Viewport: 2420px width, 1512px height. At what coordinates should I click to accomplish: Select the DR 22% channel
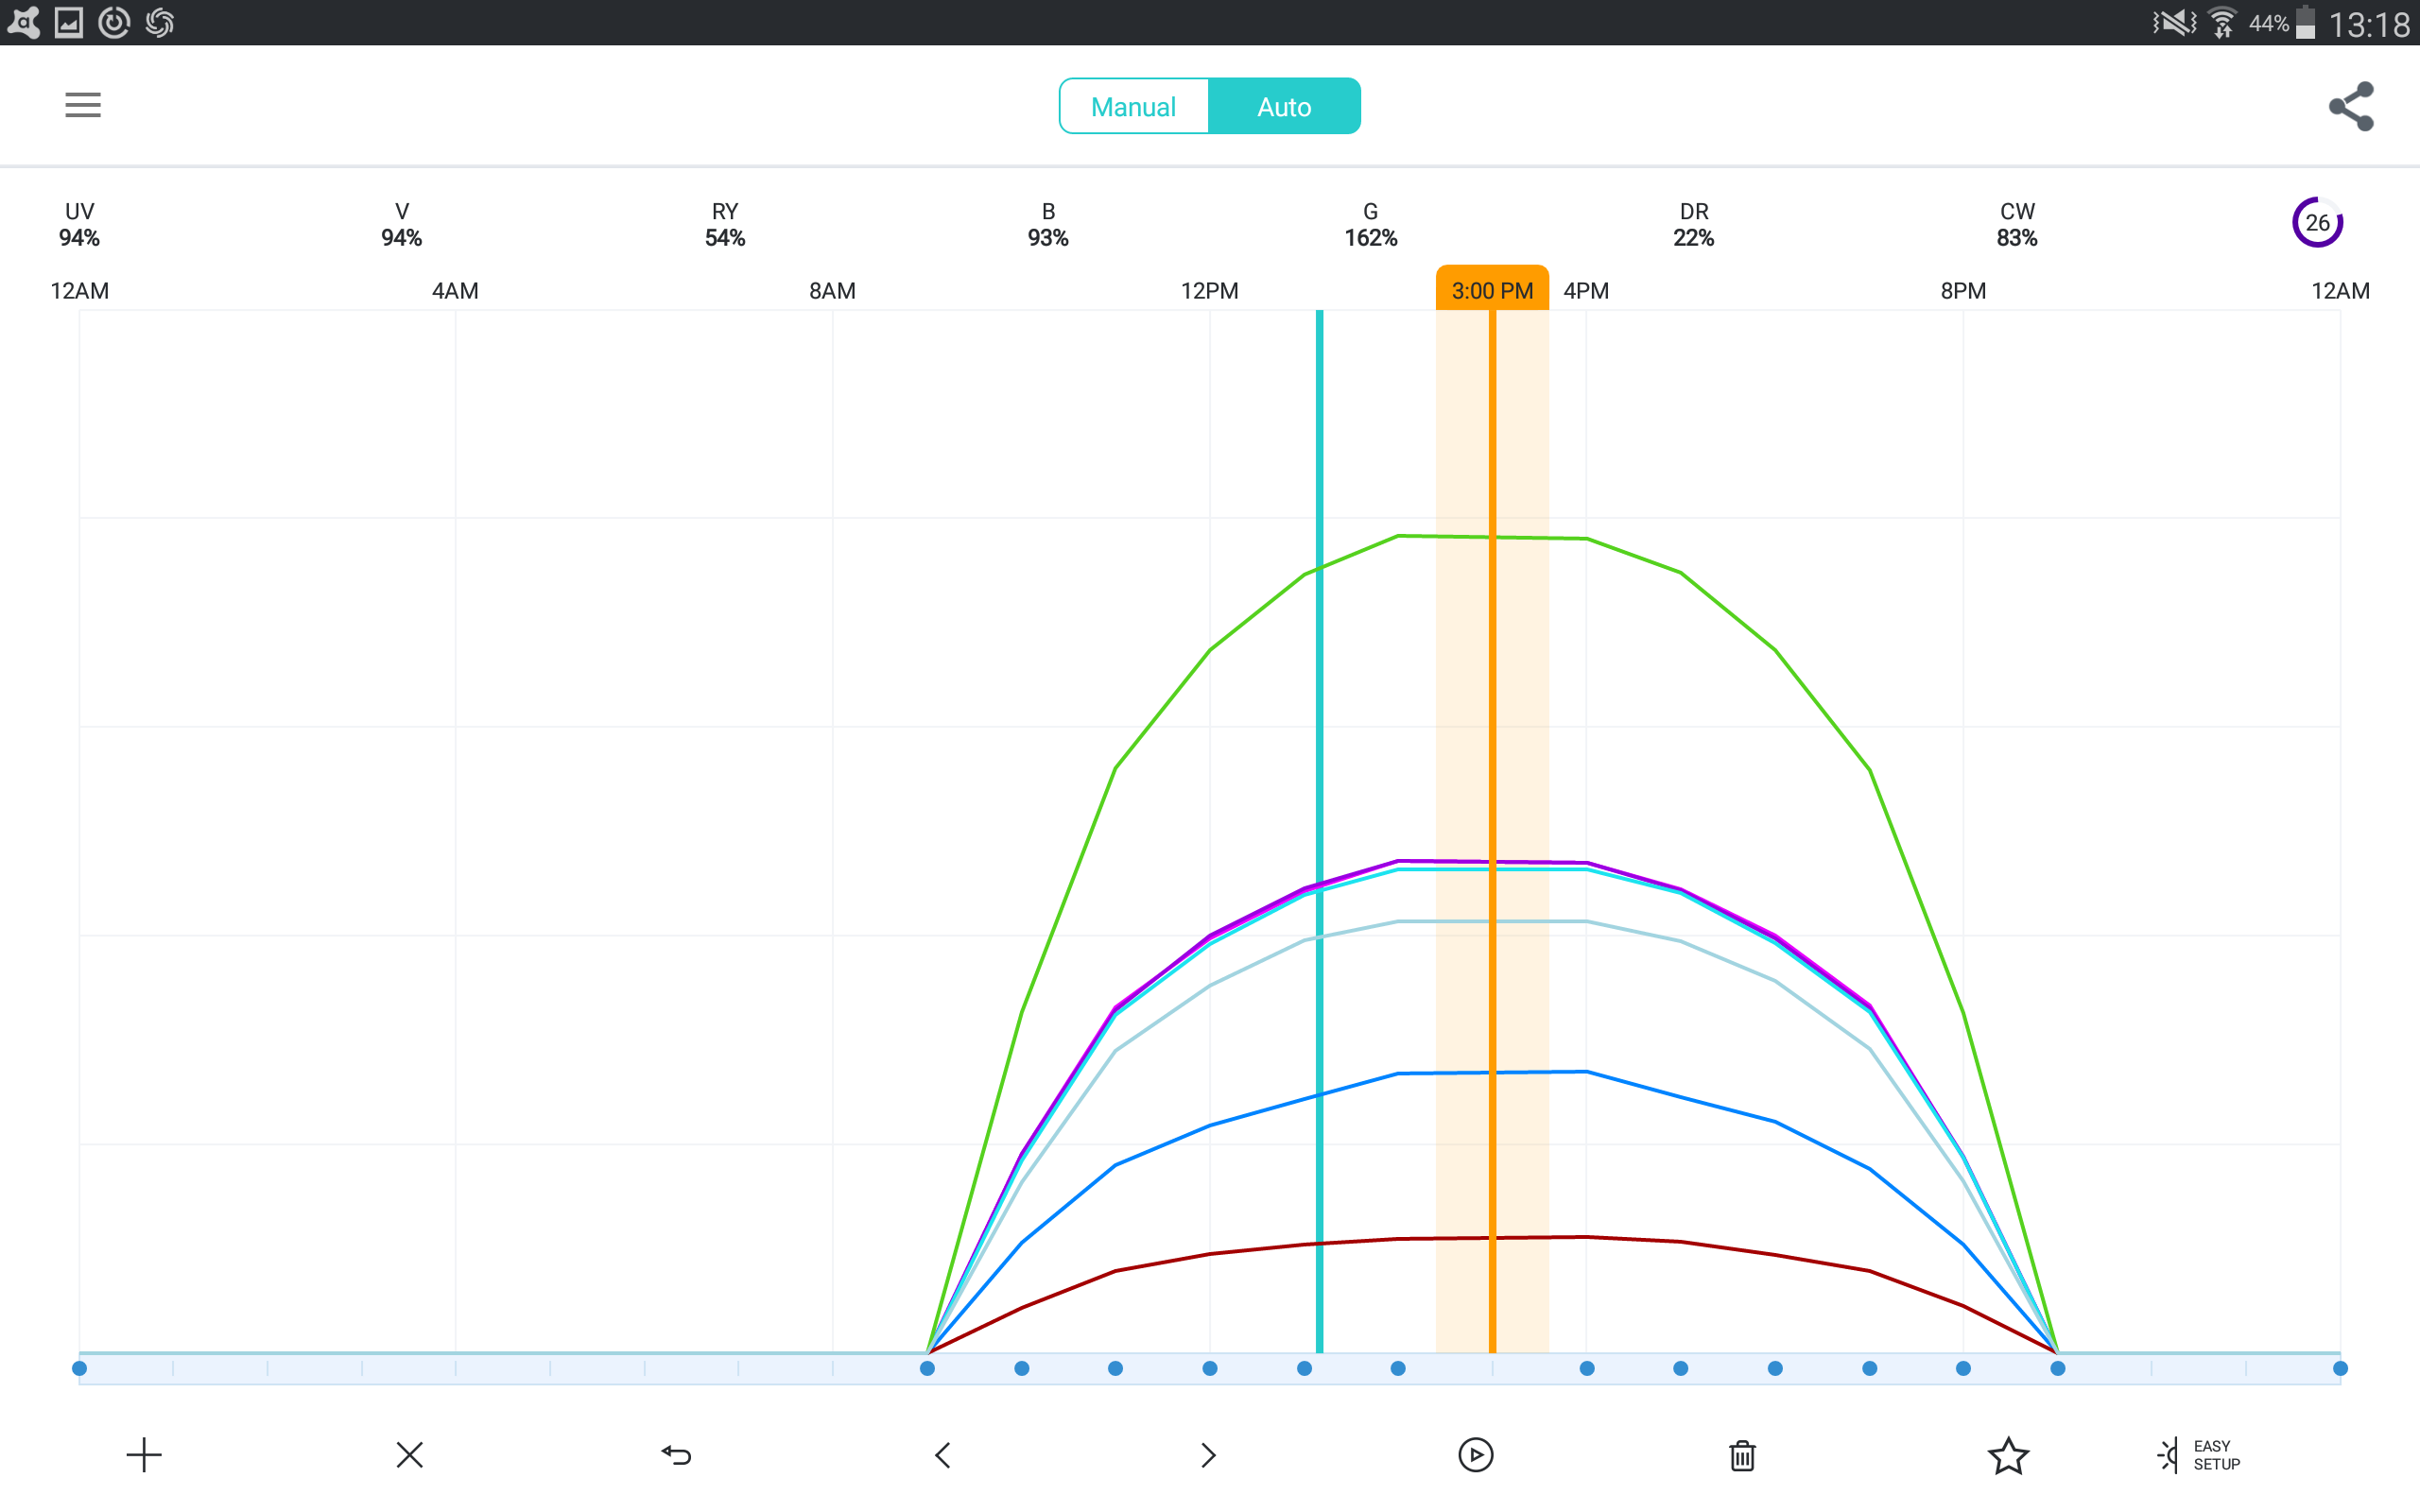coord(1693,224)
